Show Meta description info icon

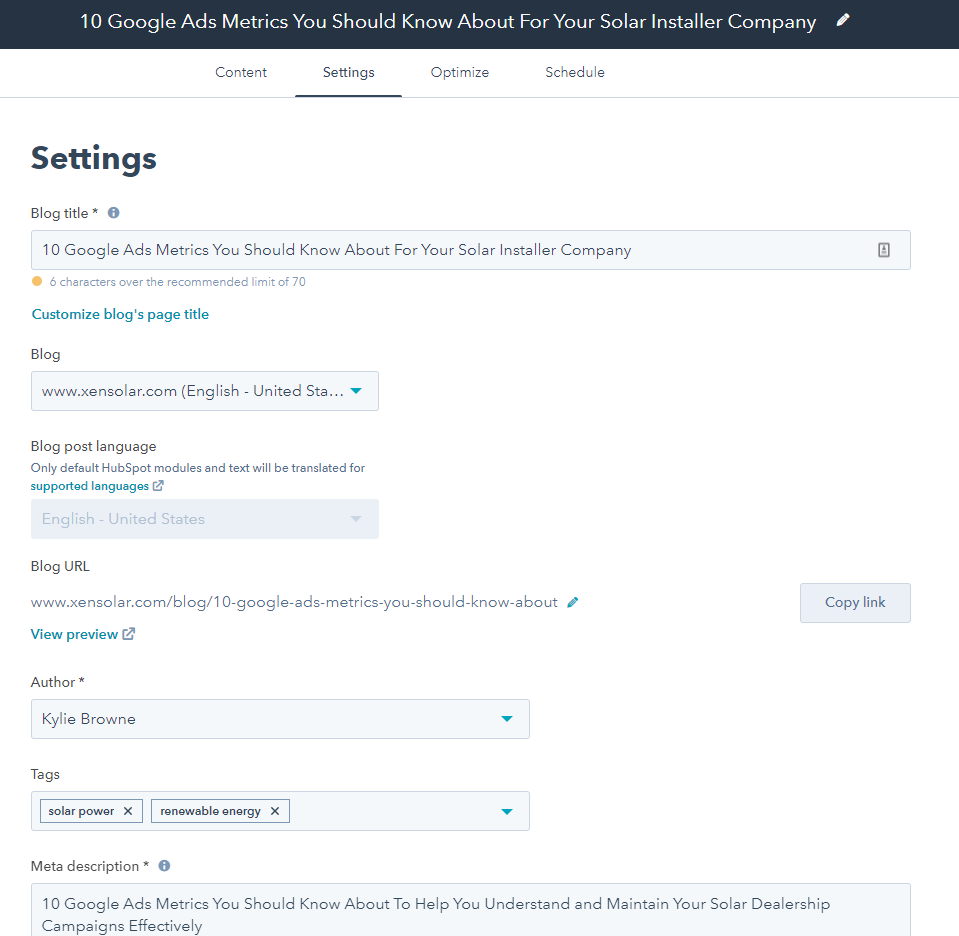(x=165, y=866)
